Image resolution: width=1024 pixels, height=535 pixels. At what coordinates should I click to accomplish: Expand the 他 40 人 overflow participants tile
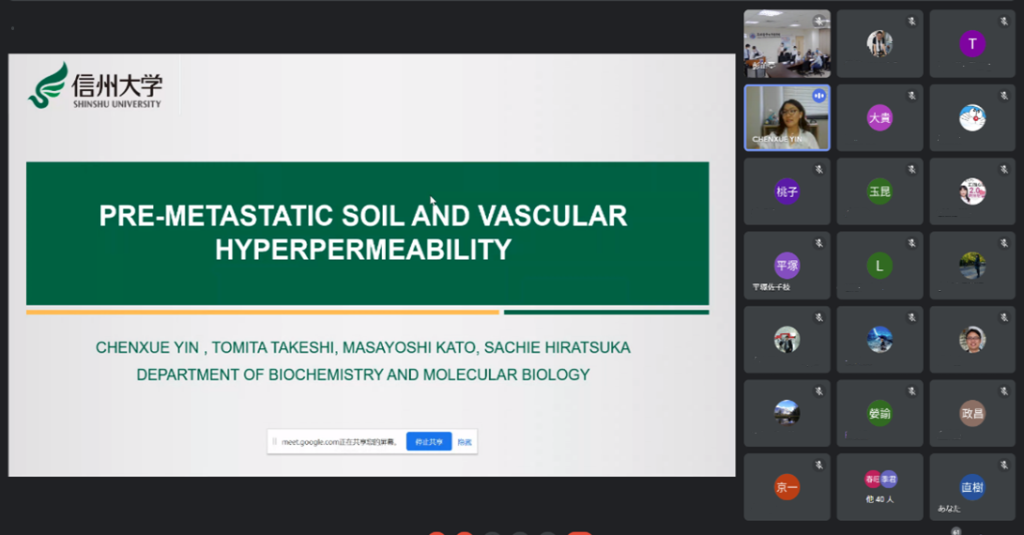tap(879, 483)
